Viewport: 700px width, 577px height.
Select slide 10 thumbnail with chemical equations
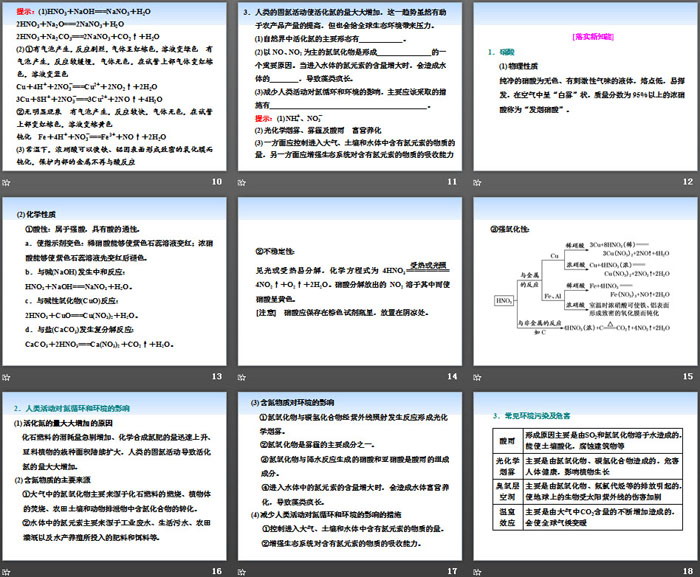[x=115, y=86]
